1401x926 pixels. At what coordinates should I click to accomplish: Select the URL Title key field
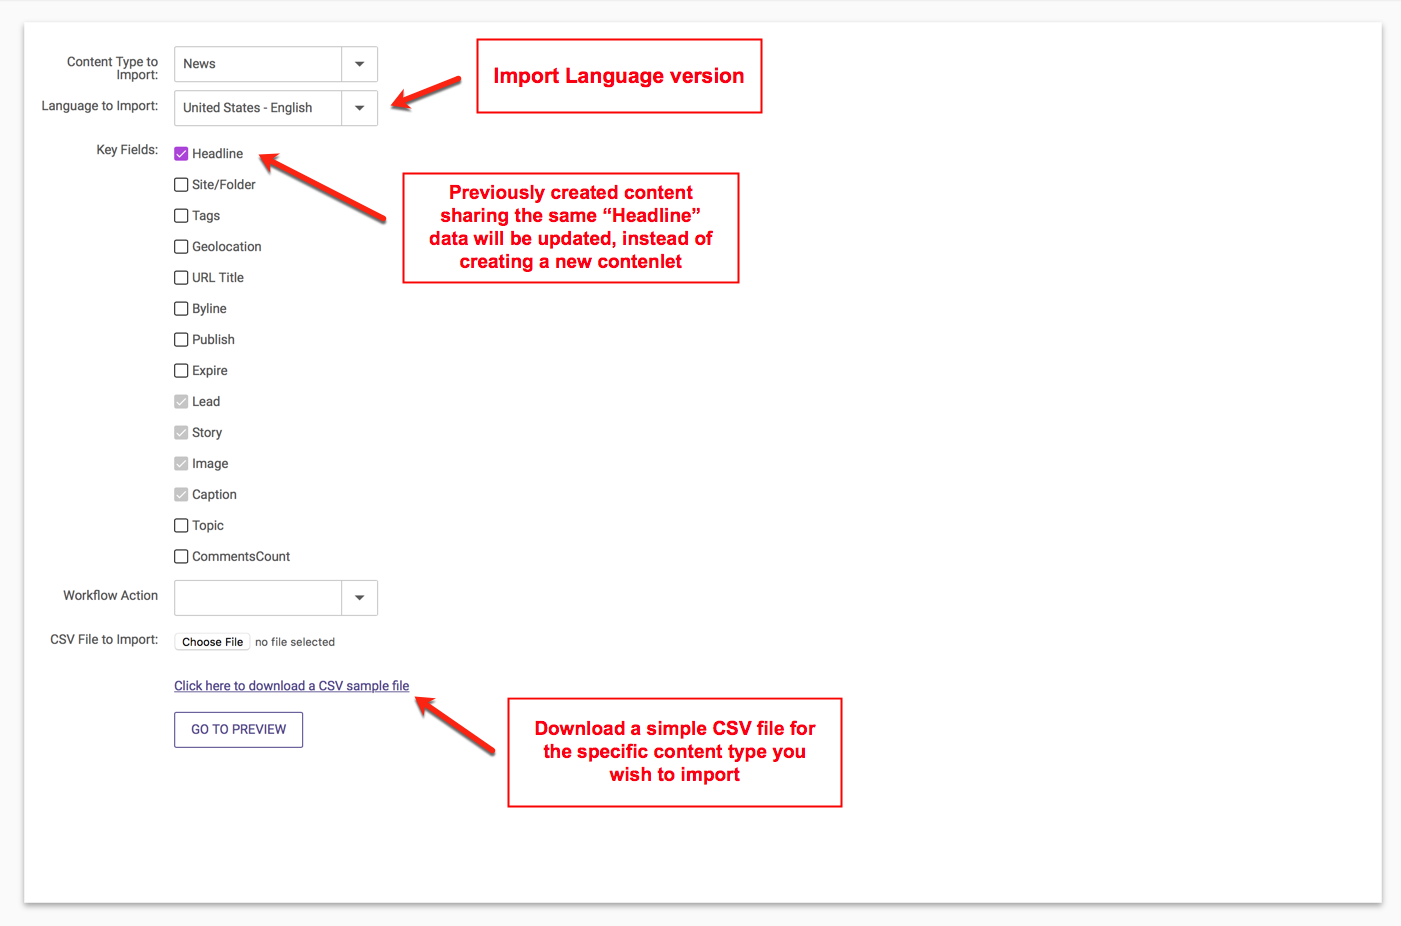click(181, 278)
